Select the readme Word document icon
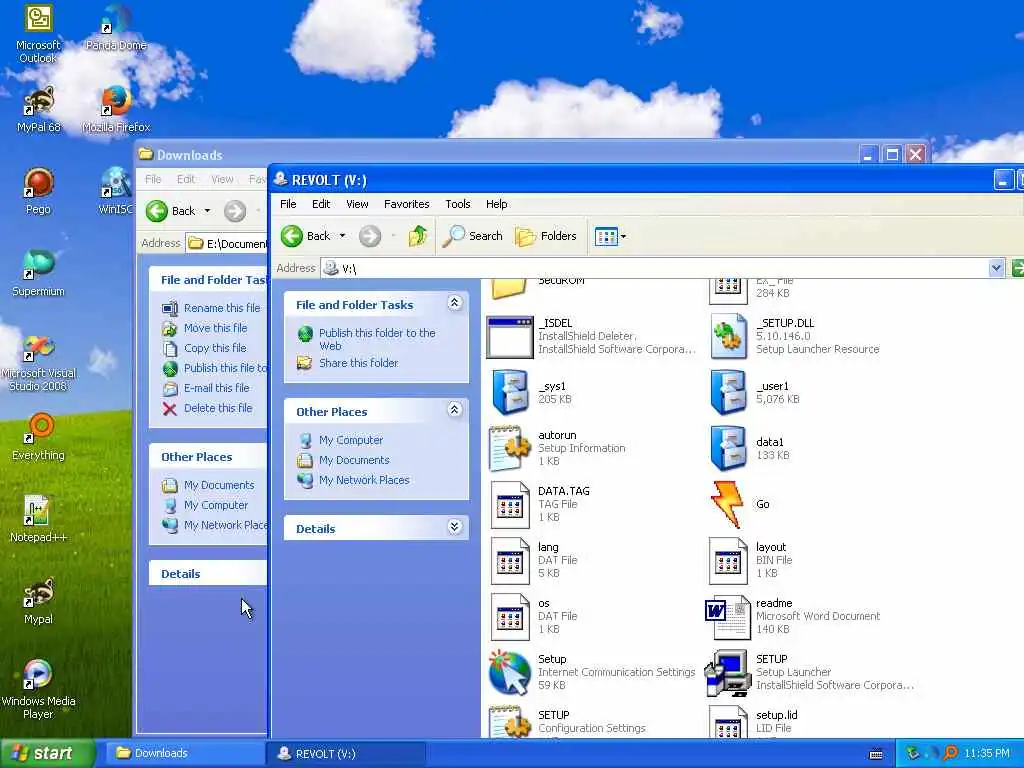This screenshot has height=768, width=1024. [x=728, y=616]
